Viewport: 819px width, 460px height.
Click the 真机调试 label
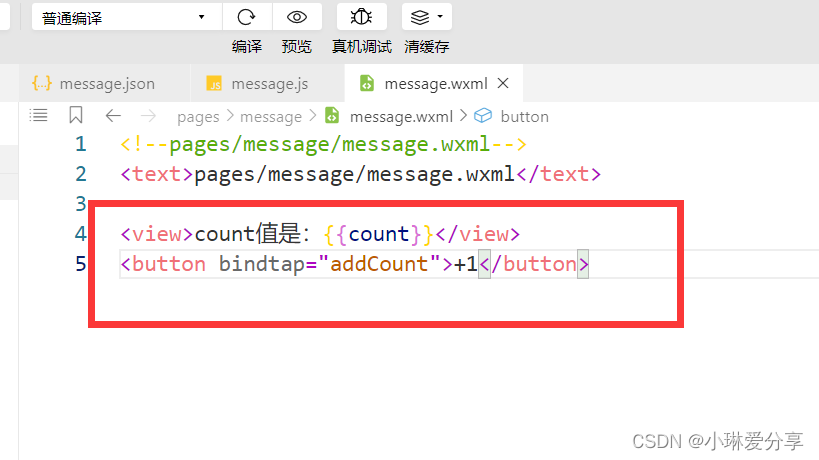361,47
